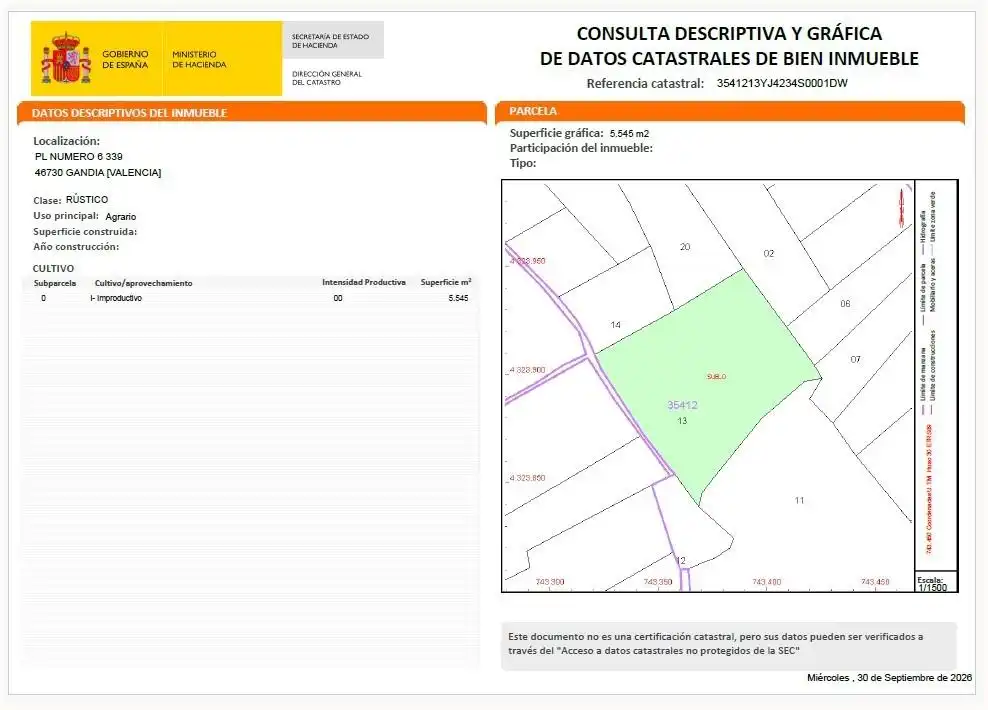Click the 'Este documento no es una certificación catastral' notice

729,644
